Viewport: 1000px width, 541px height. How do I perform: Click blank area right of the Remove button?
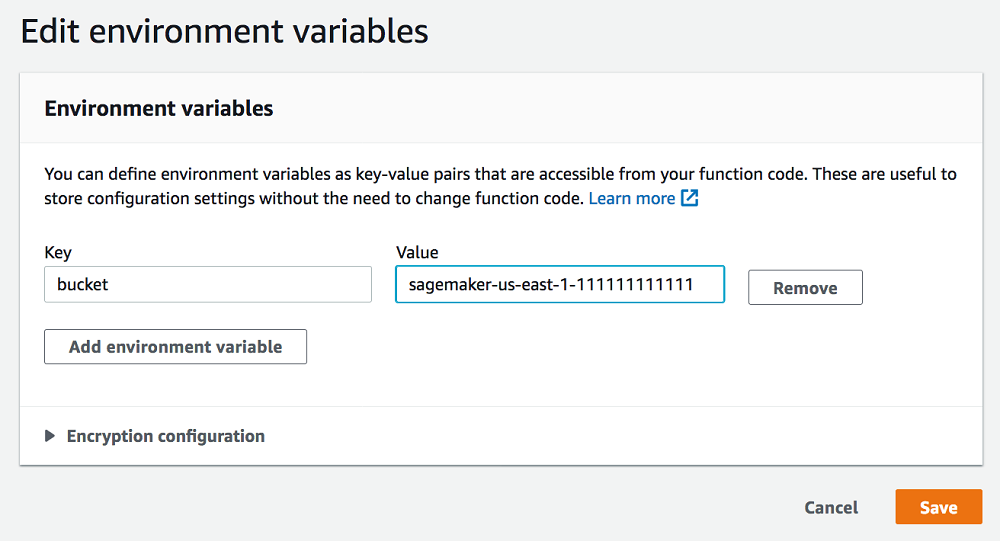920,288
